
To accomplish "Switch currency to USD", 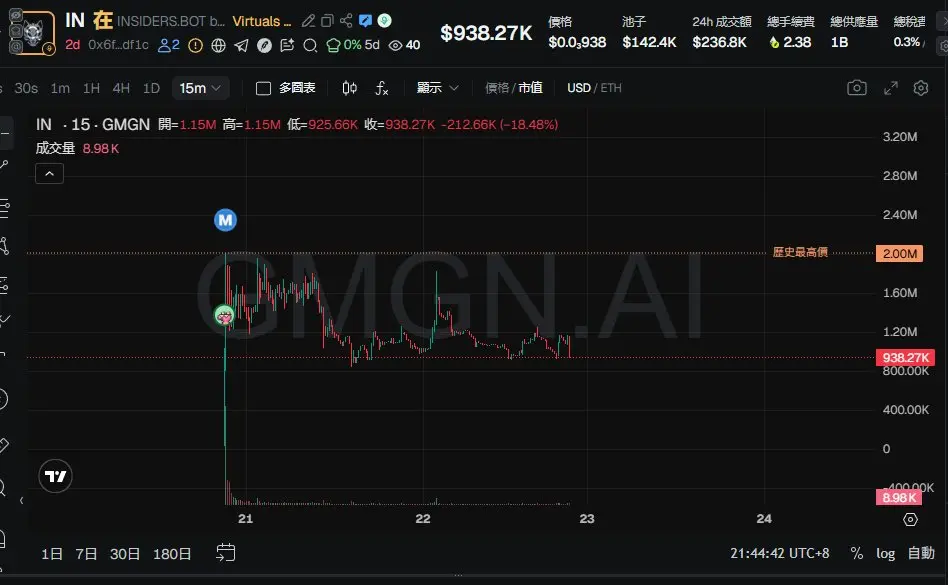I will (x=579, y=88).
